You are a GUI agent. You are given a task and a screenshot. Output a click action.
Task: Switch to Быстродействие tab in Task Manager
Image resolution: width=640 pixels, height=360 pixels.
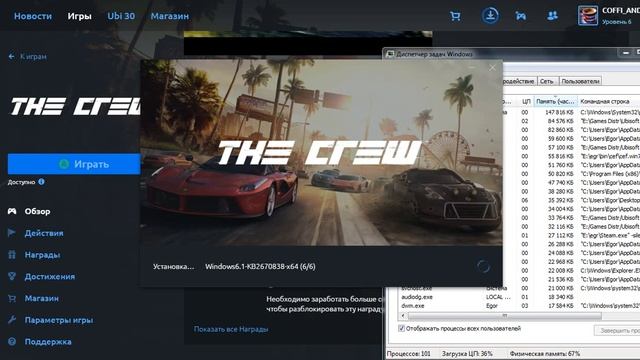coord(519,81)
